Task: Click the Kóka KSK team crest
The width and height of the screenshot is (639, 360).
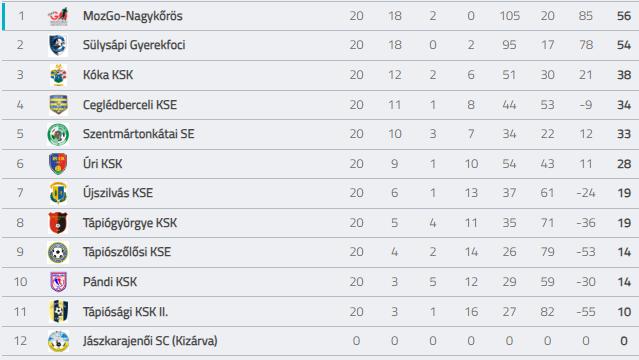Action: (x=58, y=75)
